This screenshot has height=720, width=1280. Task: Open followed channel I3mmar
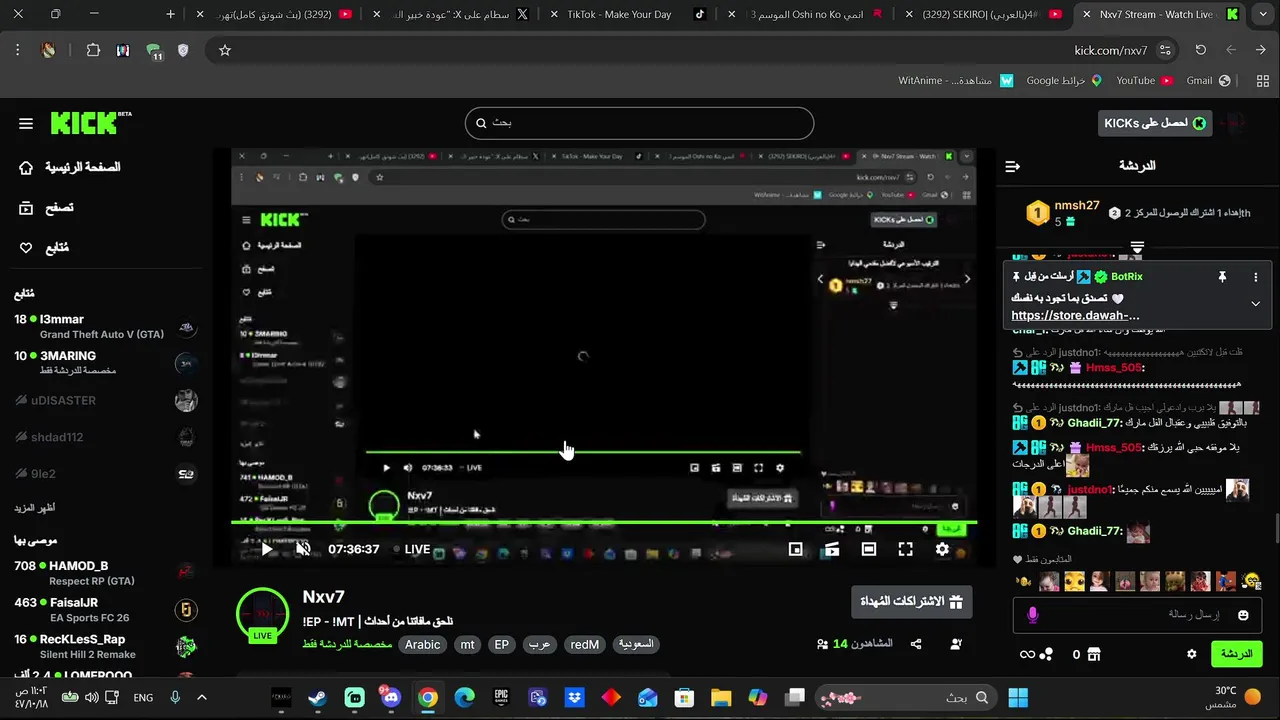coord(105,327)
